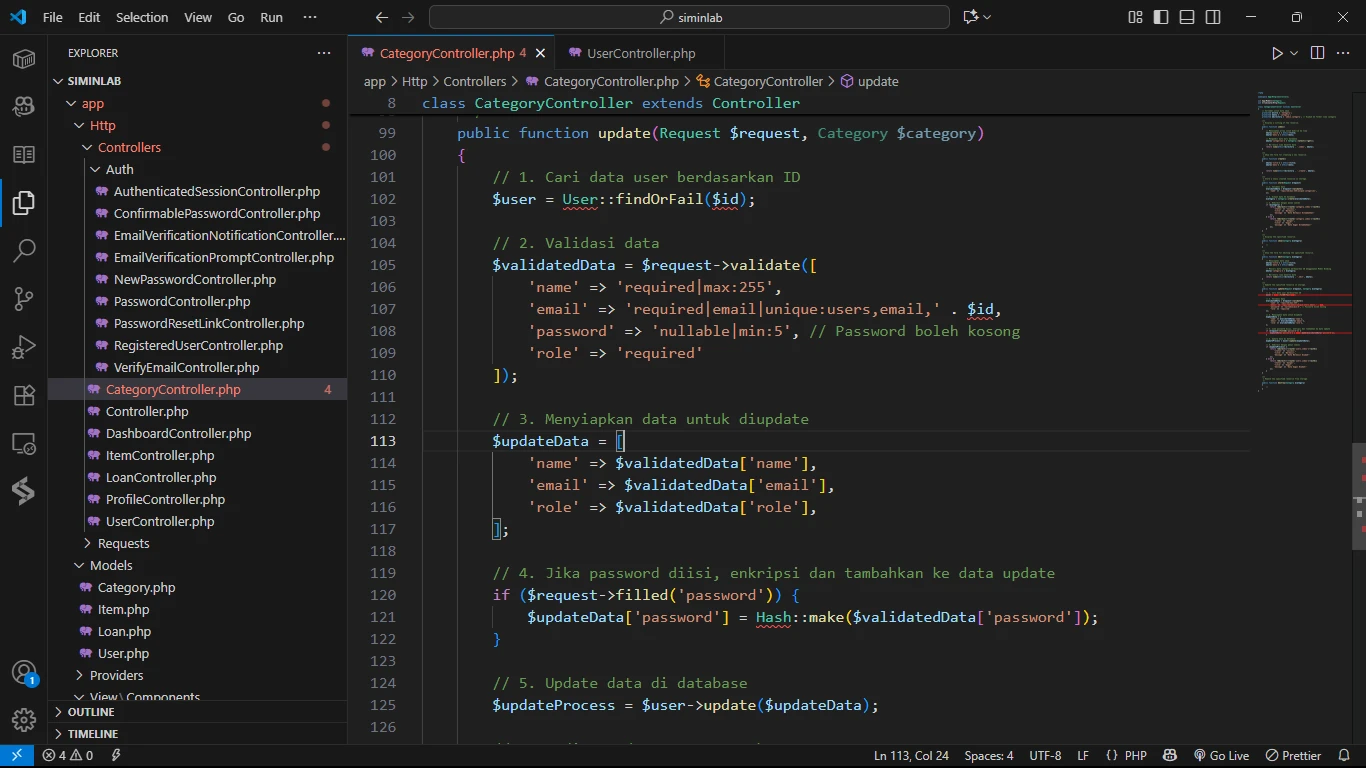Screen dimensions: 1366x768
Task: Open the Source Control view
Action: point(24,299)
